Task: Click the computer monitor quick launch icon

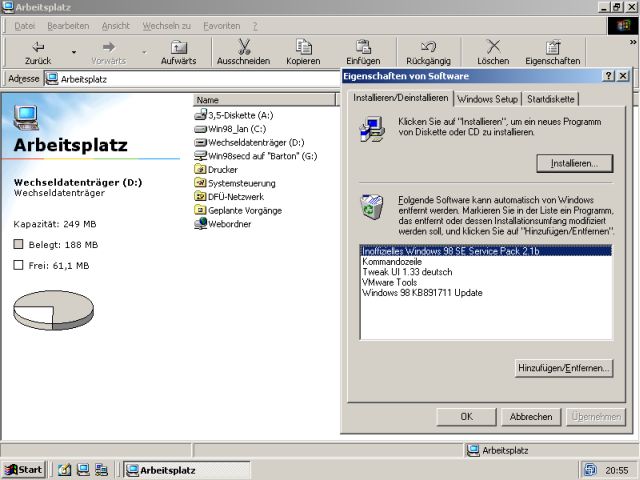Action: pos(83,470)
